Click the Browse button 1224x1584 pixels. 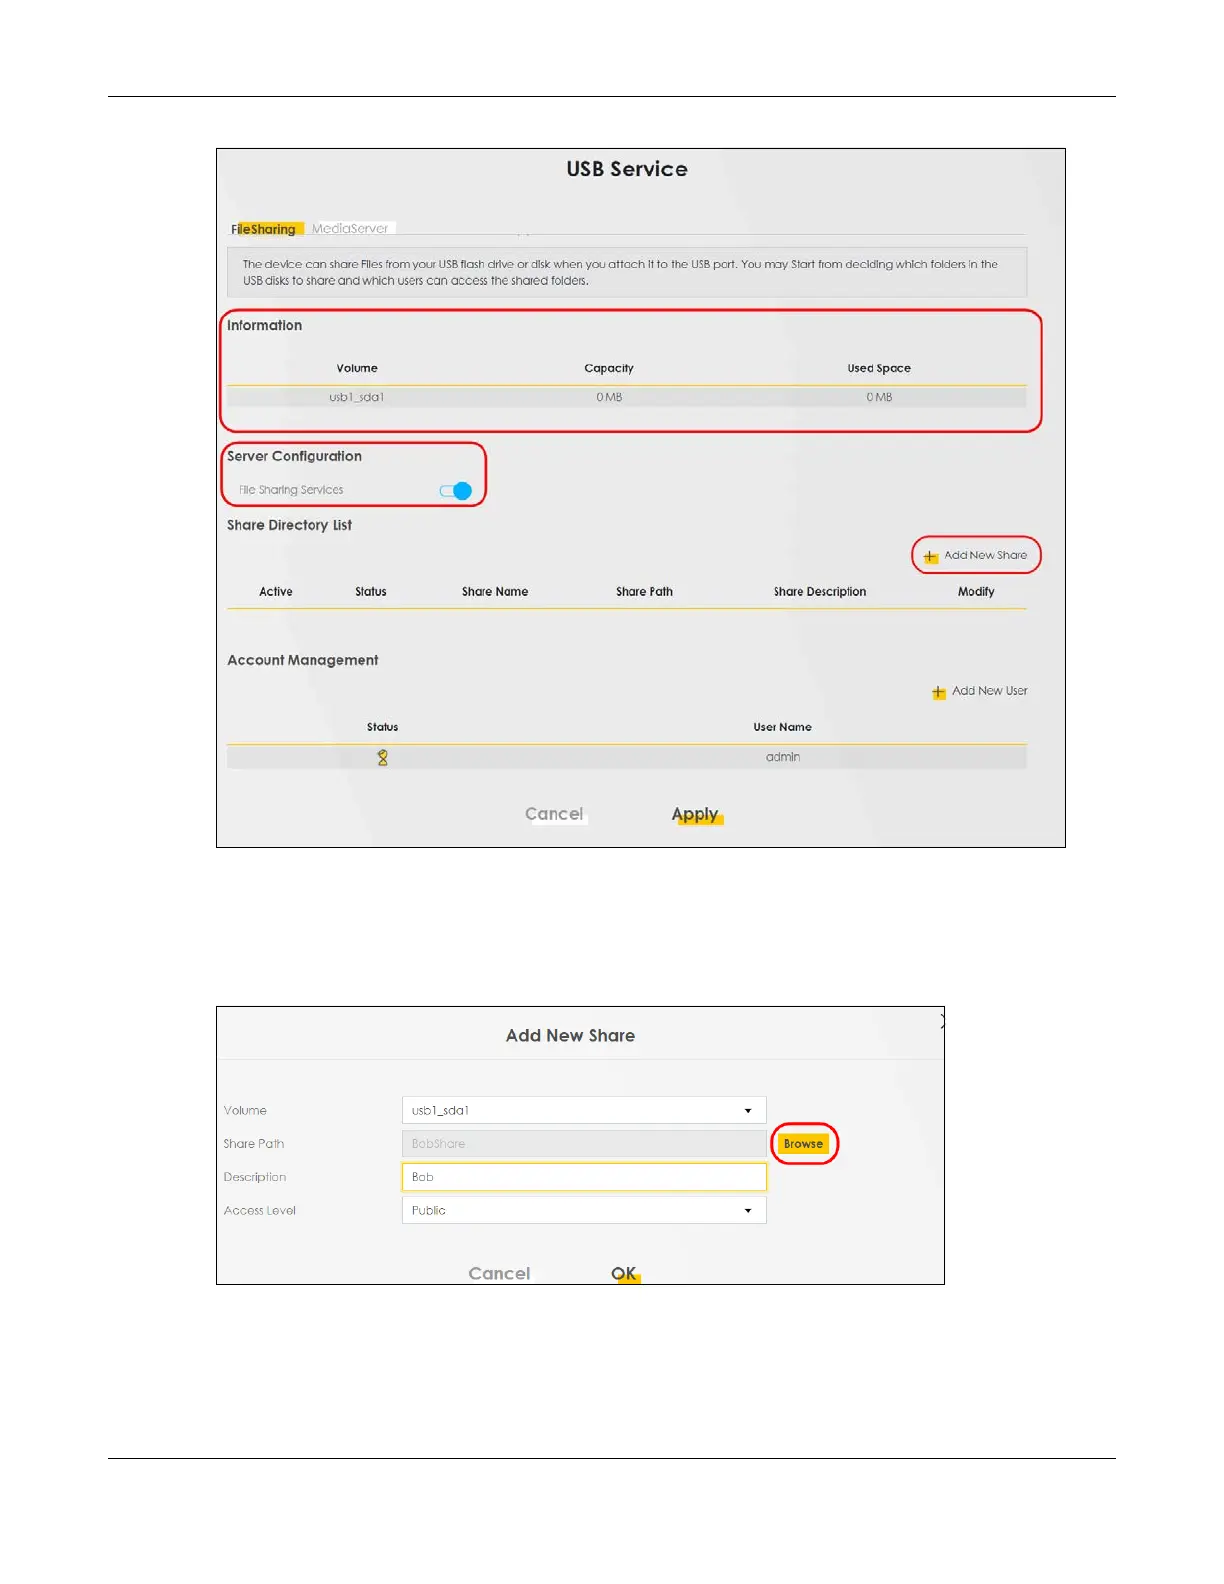(804, 1144)
